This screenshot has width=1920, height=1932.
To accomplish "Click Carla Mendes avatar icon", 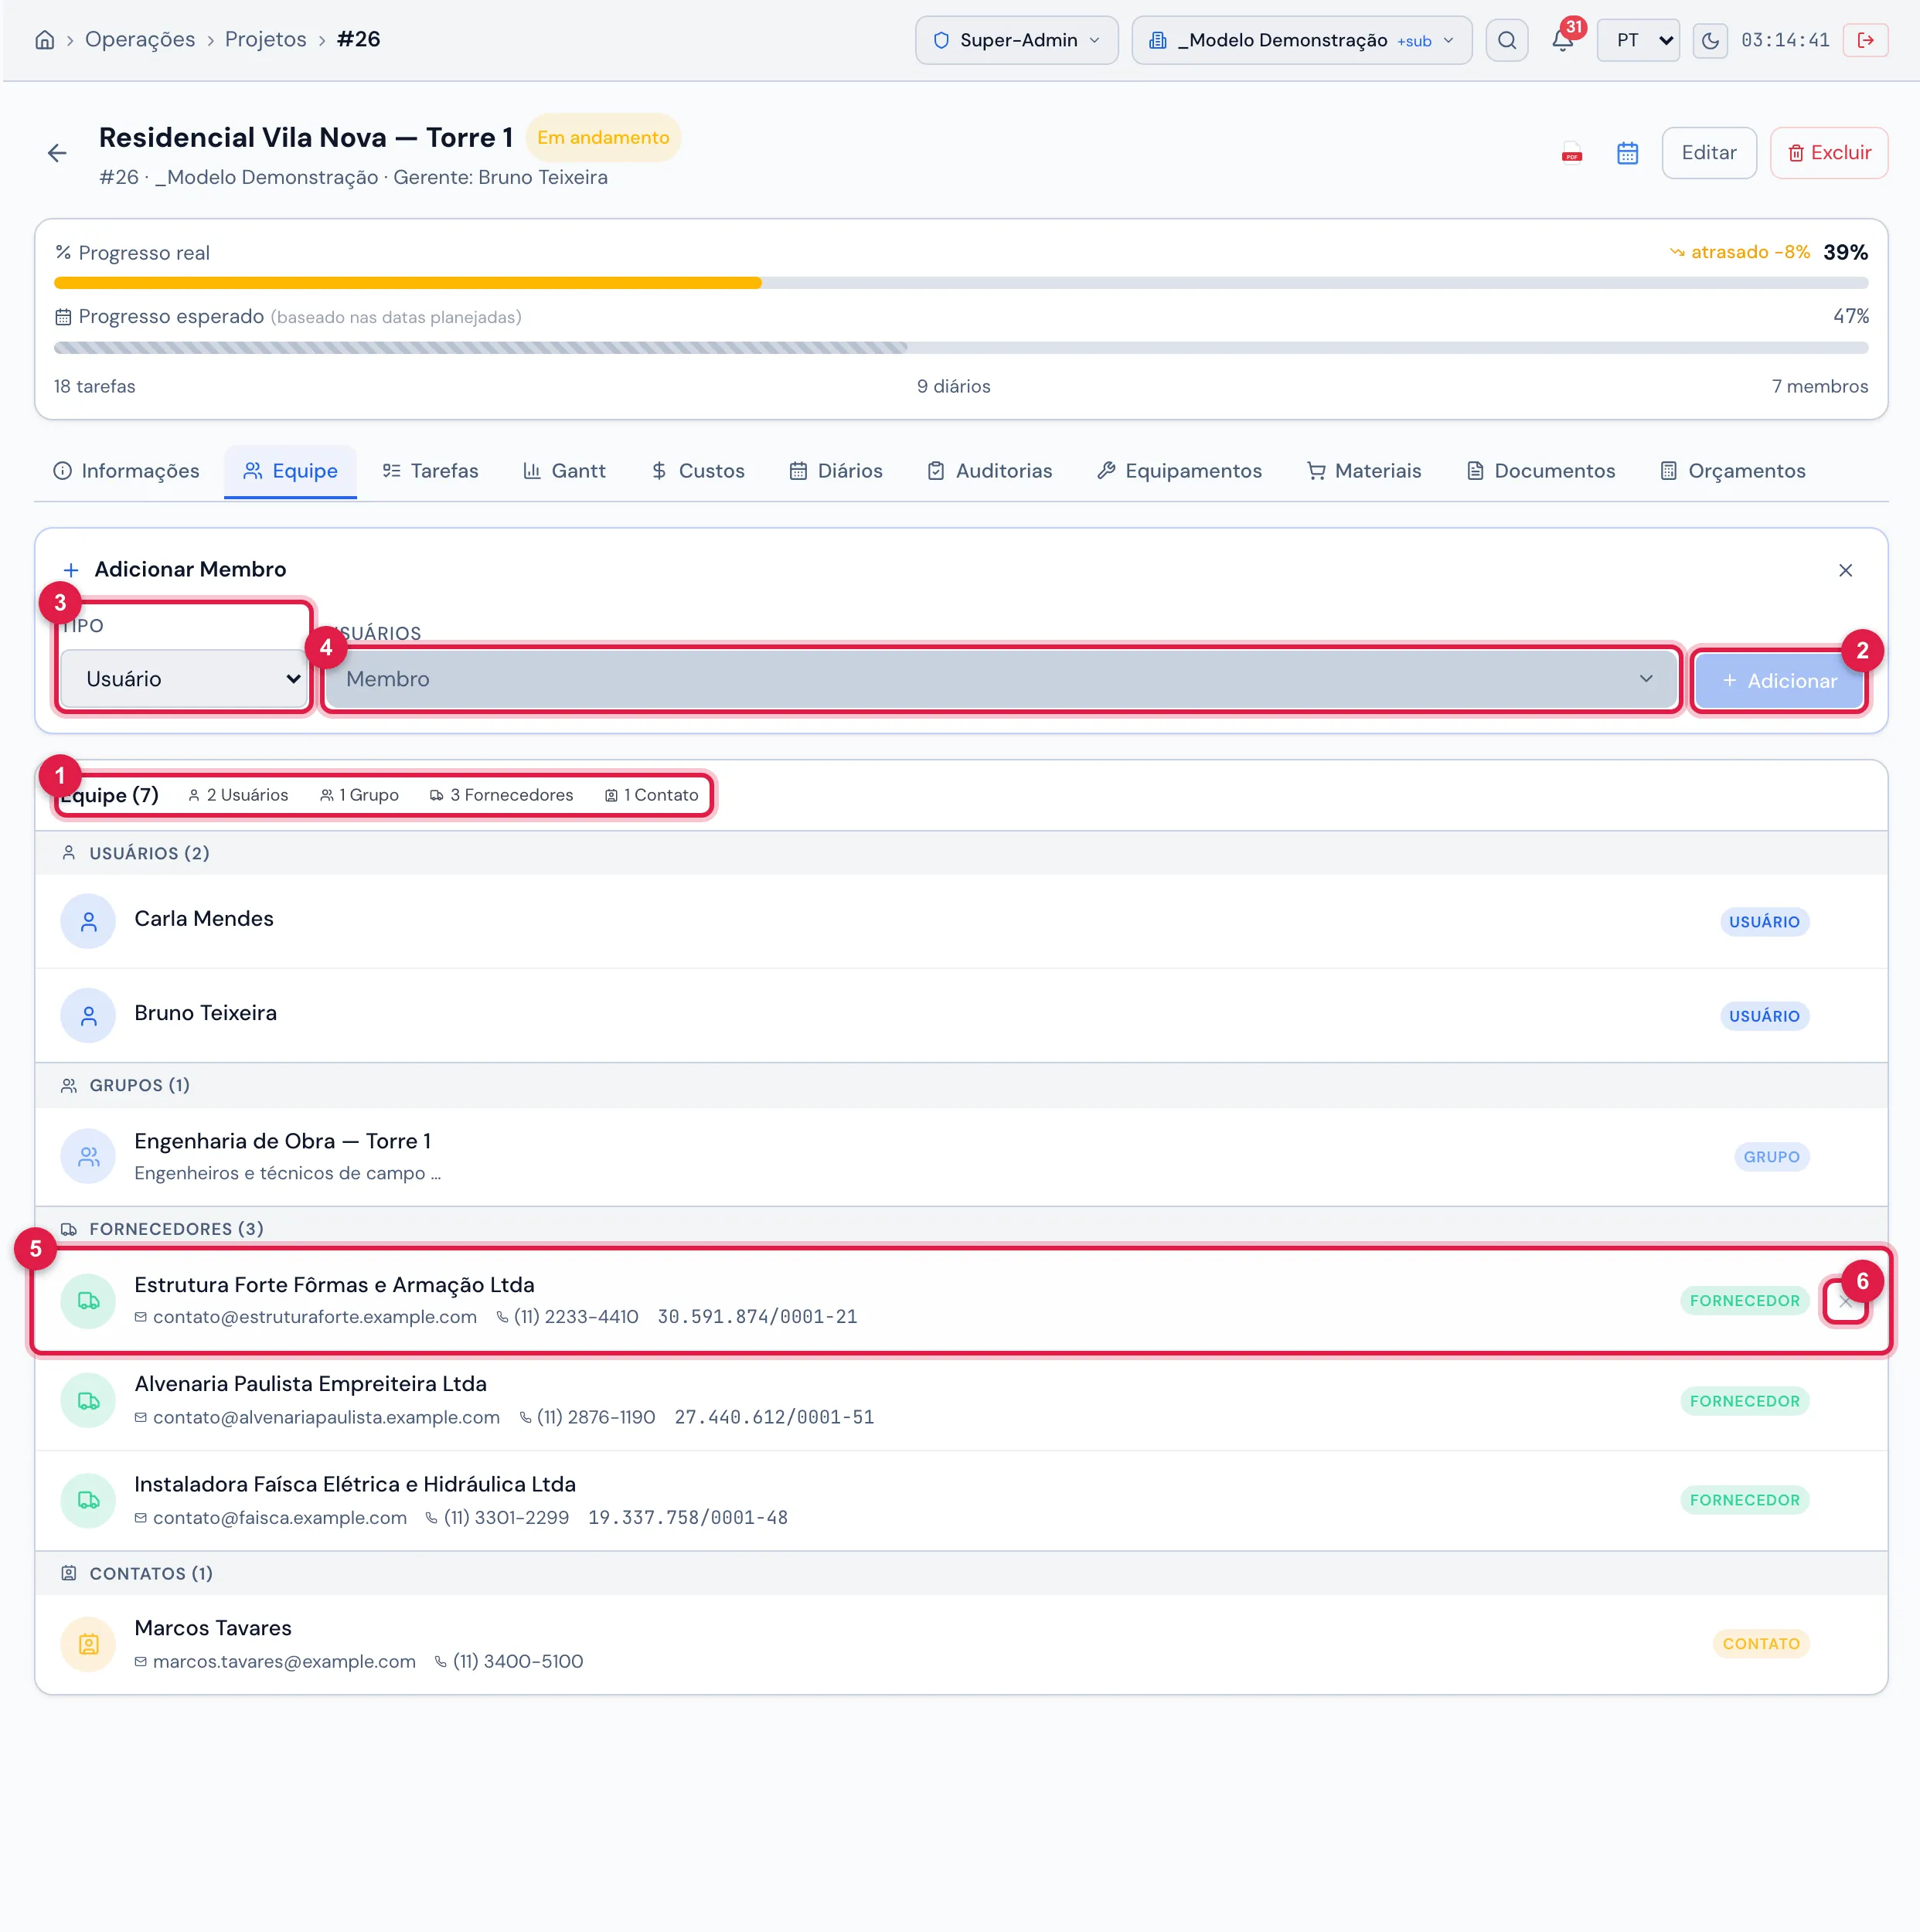I will pyautogui.click(x=88, y=921).
